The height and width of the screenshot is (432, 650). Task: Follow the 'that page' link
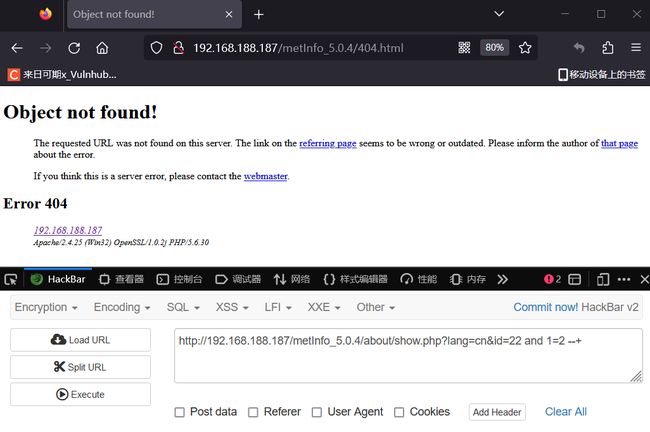click(619, 143)
